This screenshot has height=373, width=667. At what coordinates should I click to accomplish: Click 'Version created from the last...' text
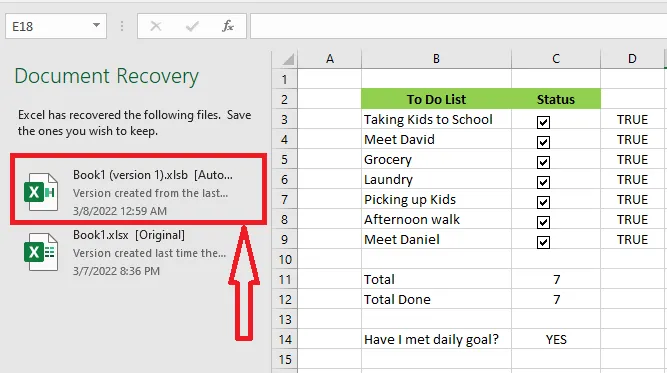click(150, 193)
